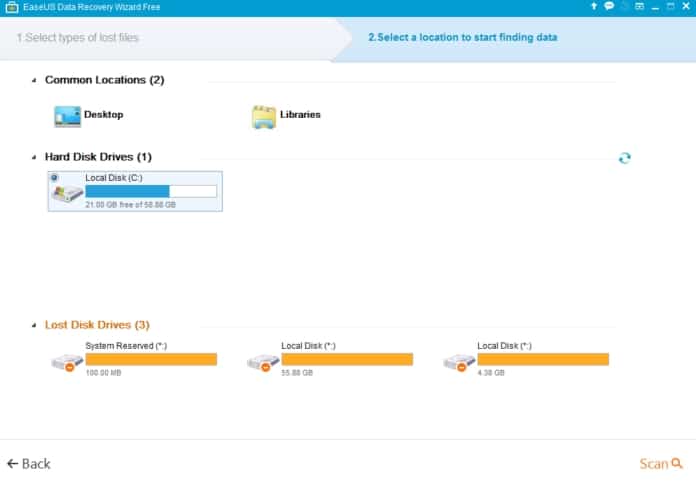Select the Local Disk (C:) radio button
This screenshot has width=696, height=484.
tap(54, 178)
